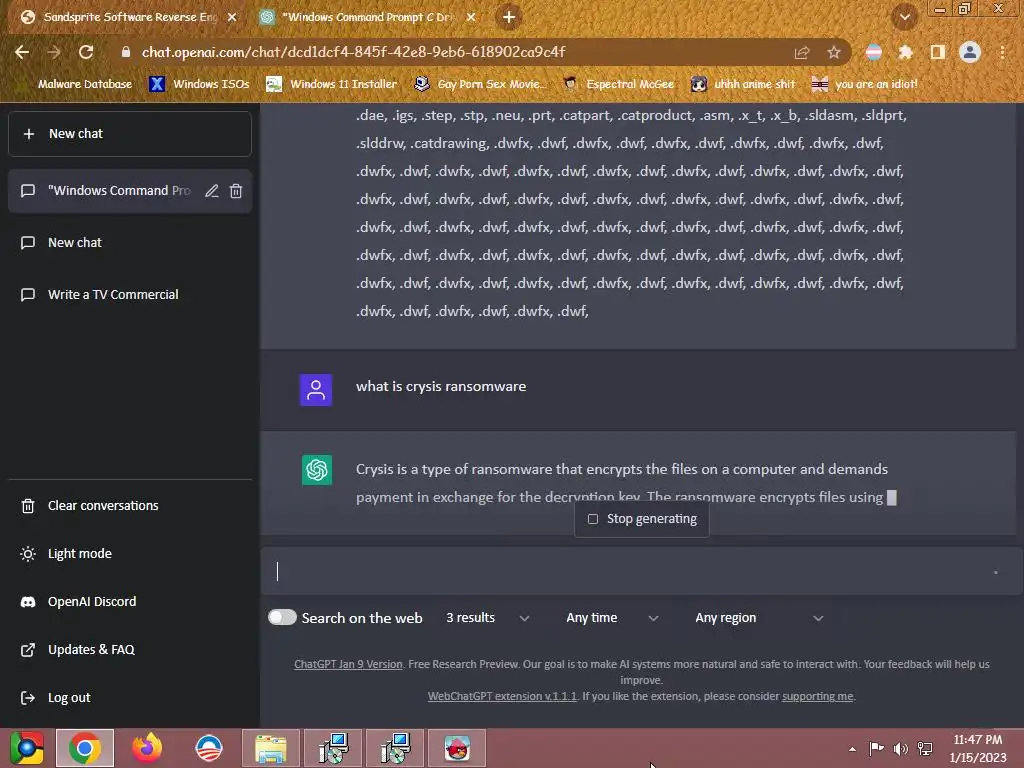Open Chrome from the taskbar
1024x768 pixels.
pyautogui.click(x=85, y=748)
